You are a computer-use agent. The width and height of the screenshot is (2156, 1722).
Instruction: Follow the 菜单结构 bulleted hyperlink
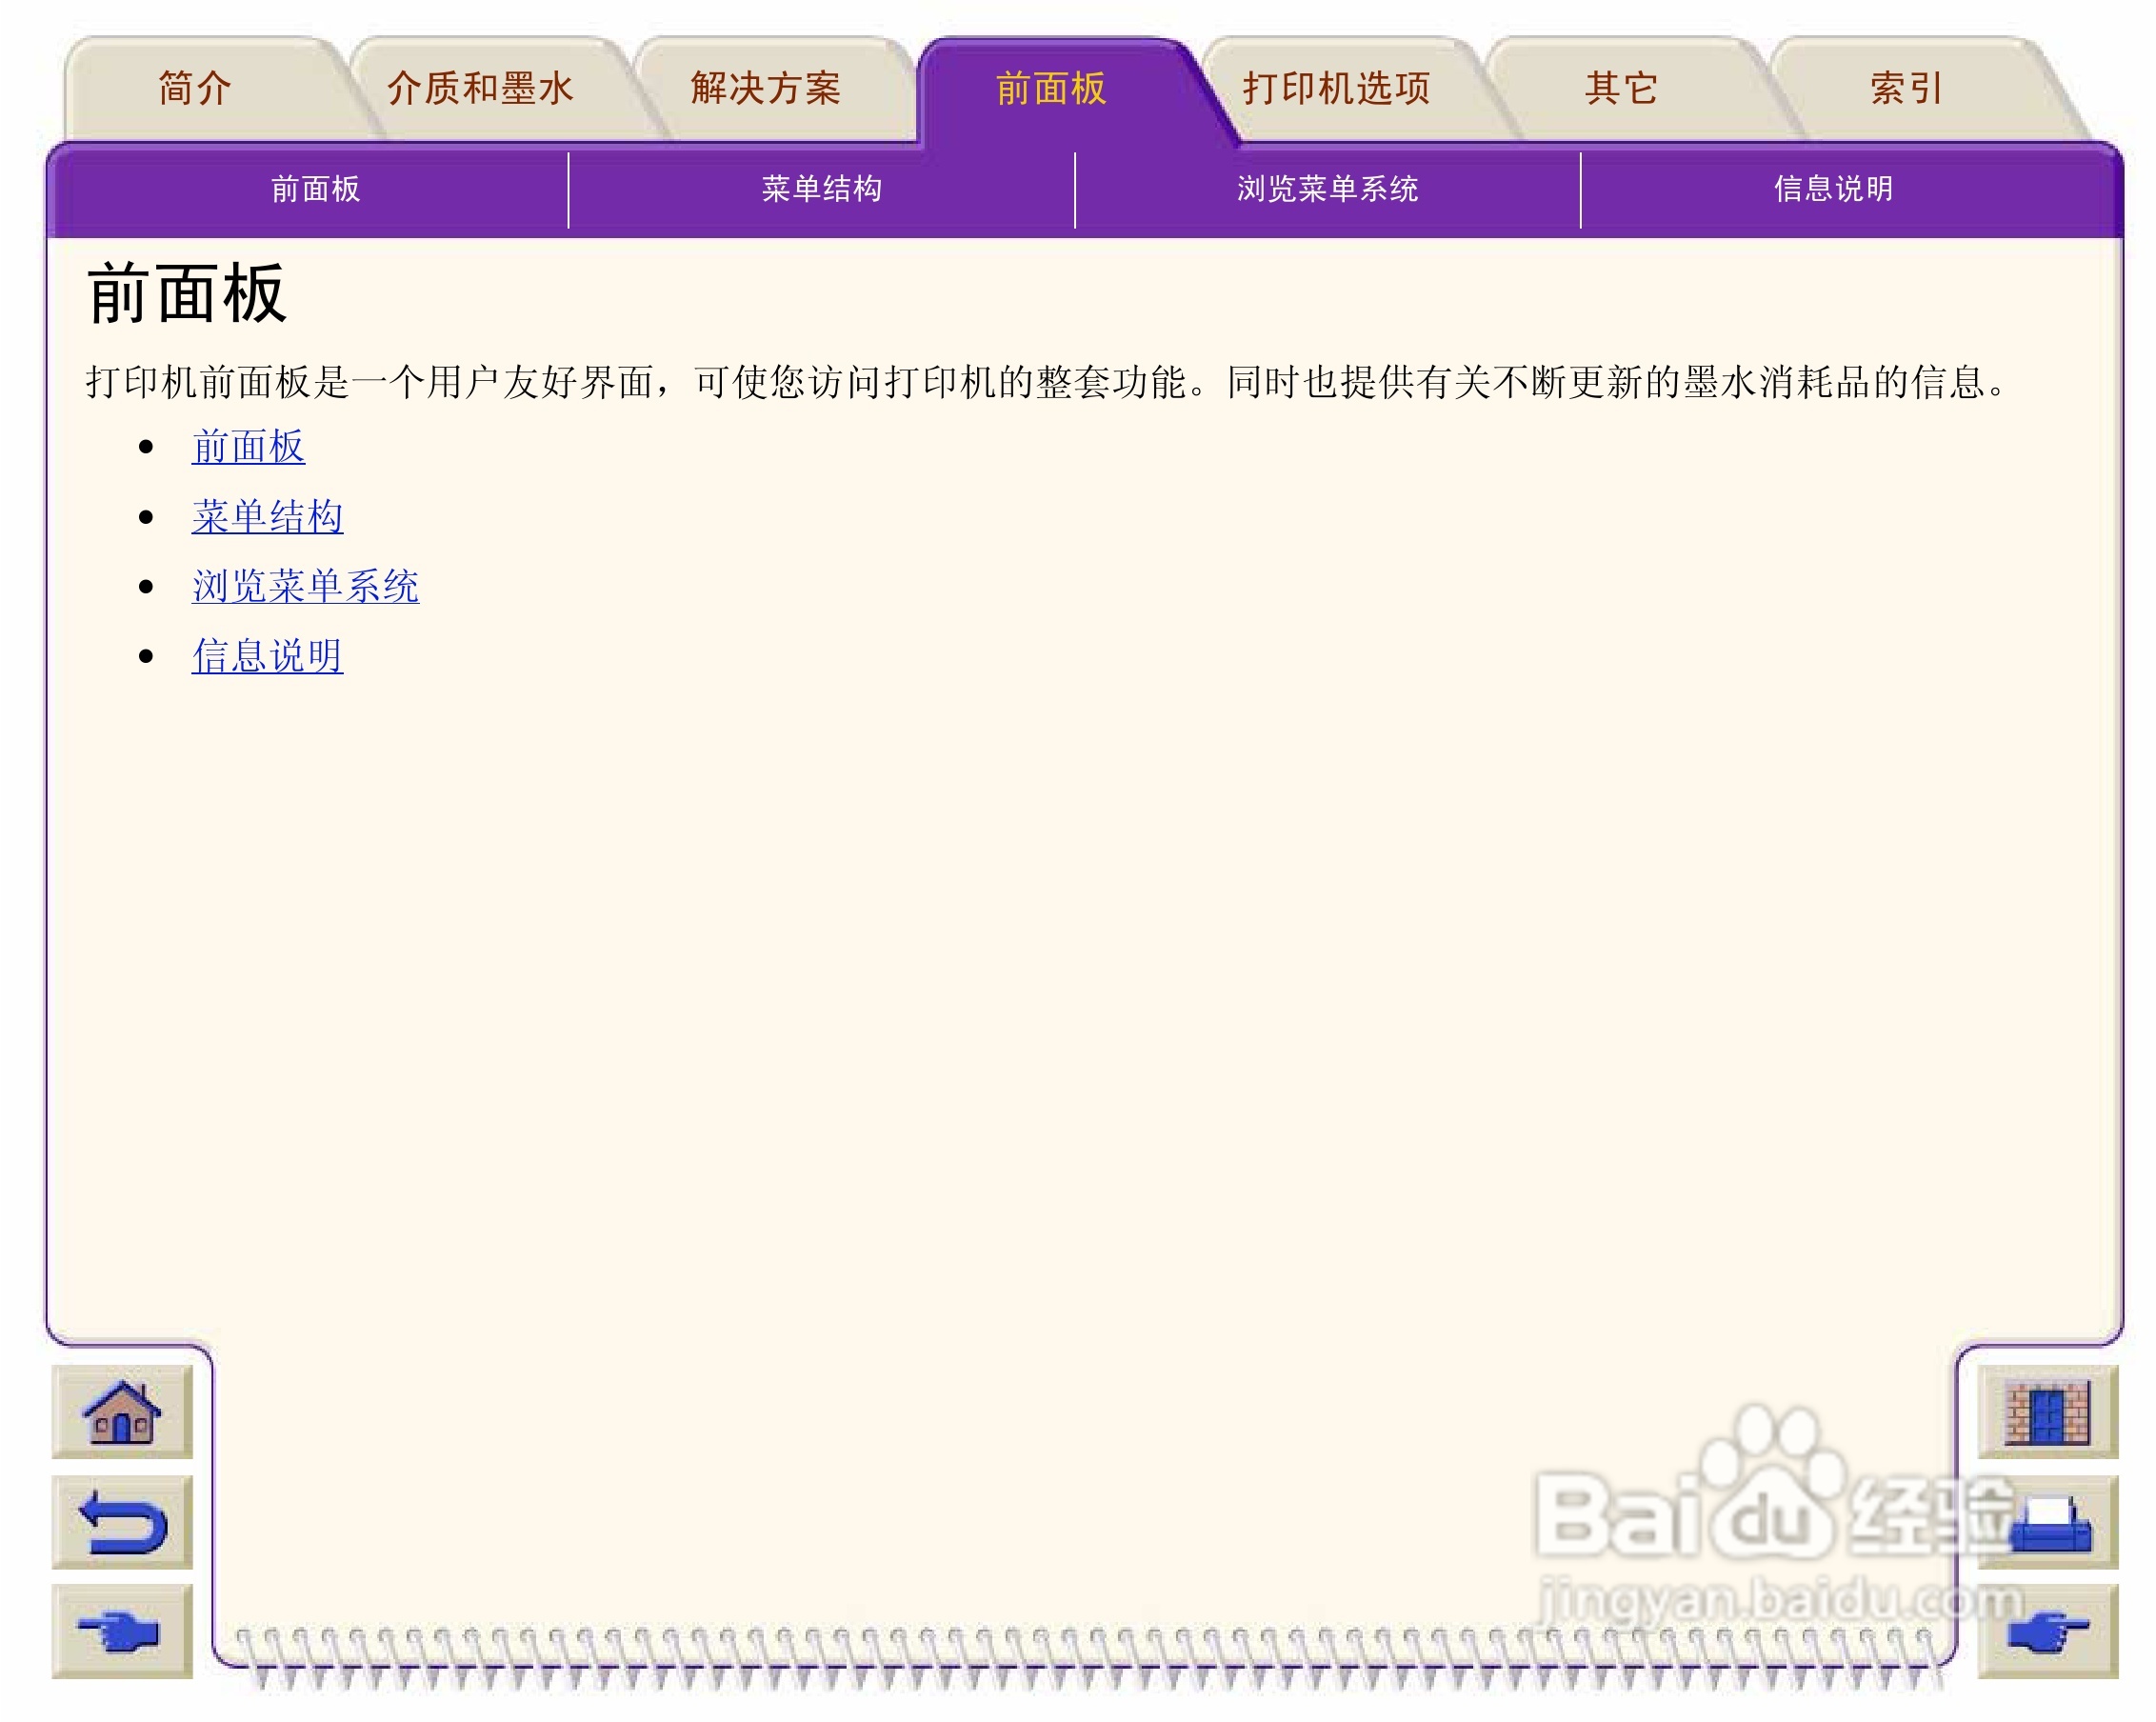coord(267,517)
